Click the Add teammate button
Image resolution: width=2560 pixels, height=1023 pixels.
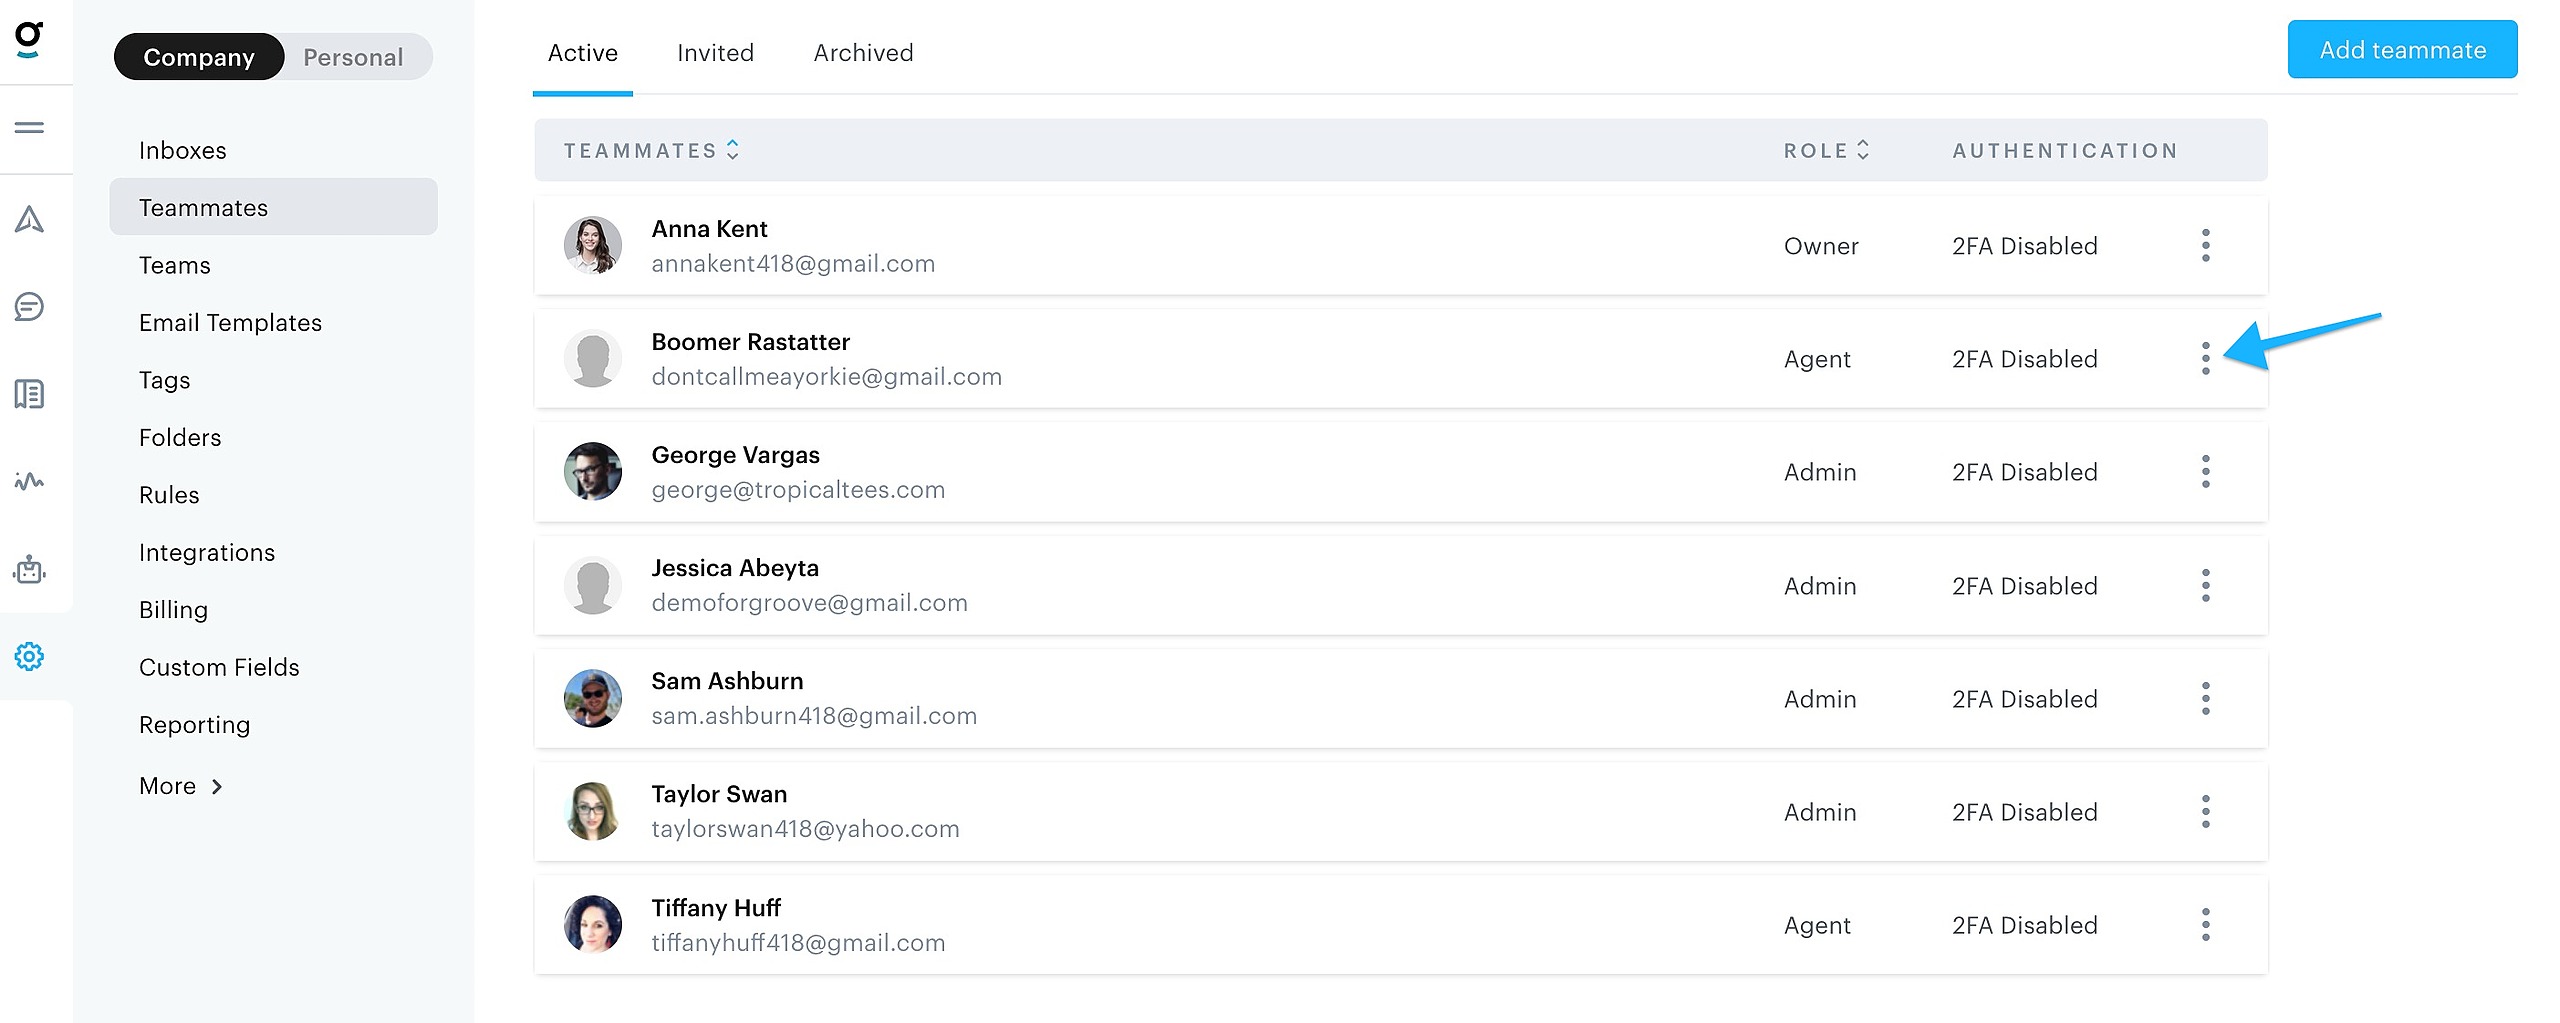click(2402, 49)
